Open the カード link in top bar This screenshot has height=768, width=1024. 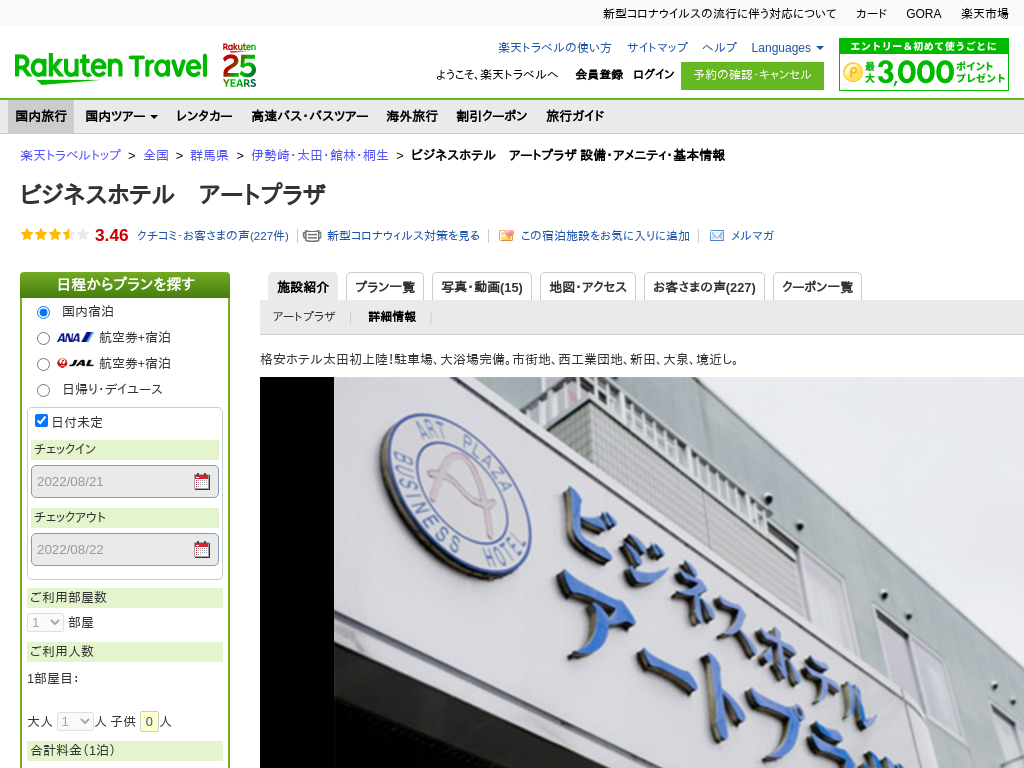871,14
